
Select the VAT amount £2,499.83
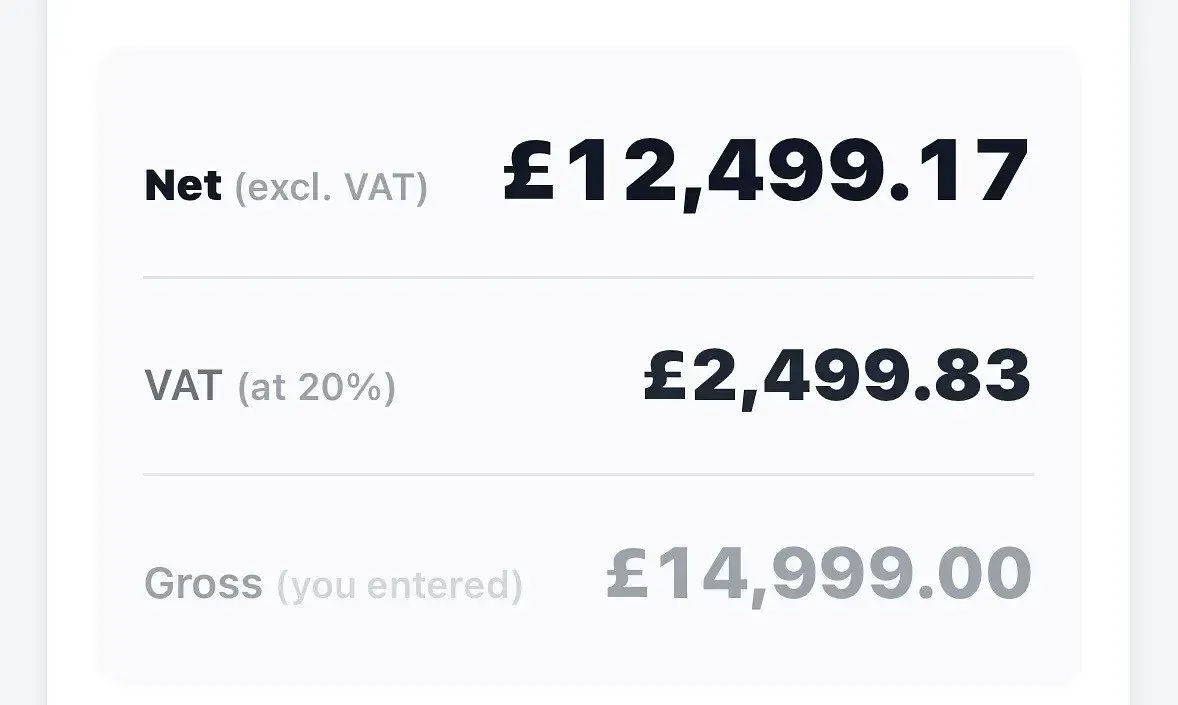tap(837, 377)
